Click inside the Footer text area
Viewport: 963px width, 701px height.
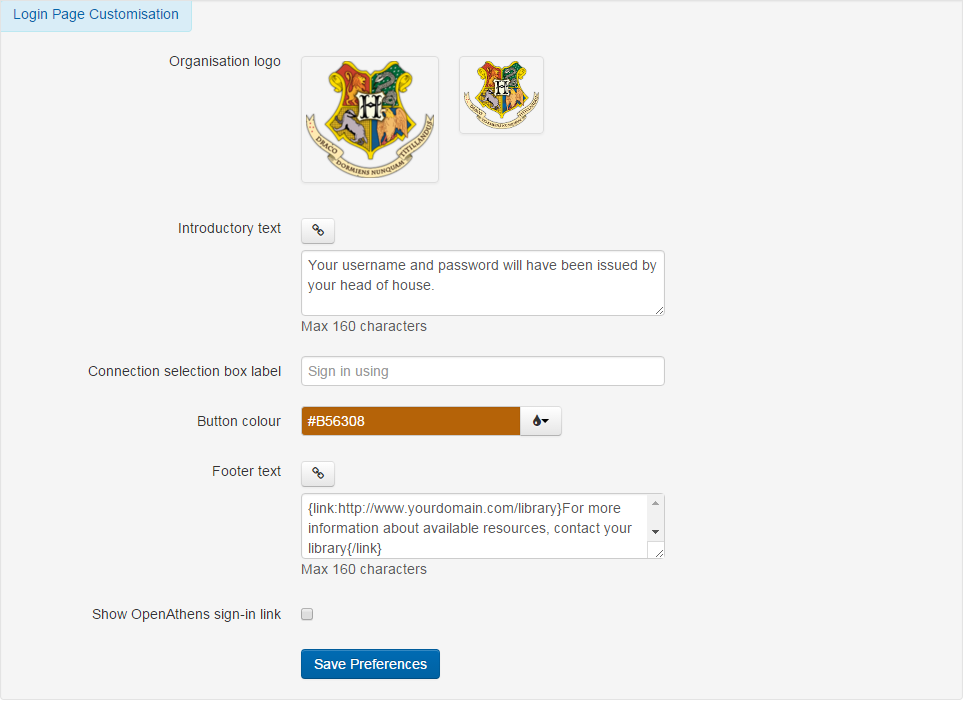point(470,527)
